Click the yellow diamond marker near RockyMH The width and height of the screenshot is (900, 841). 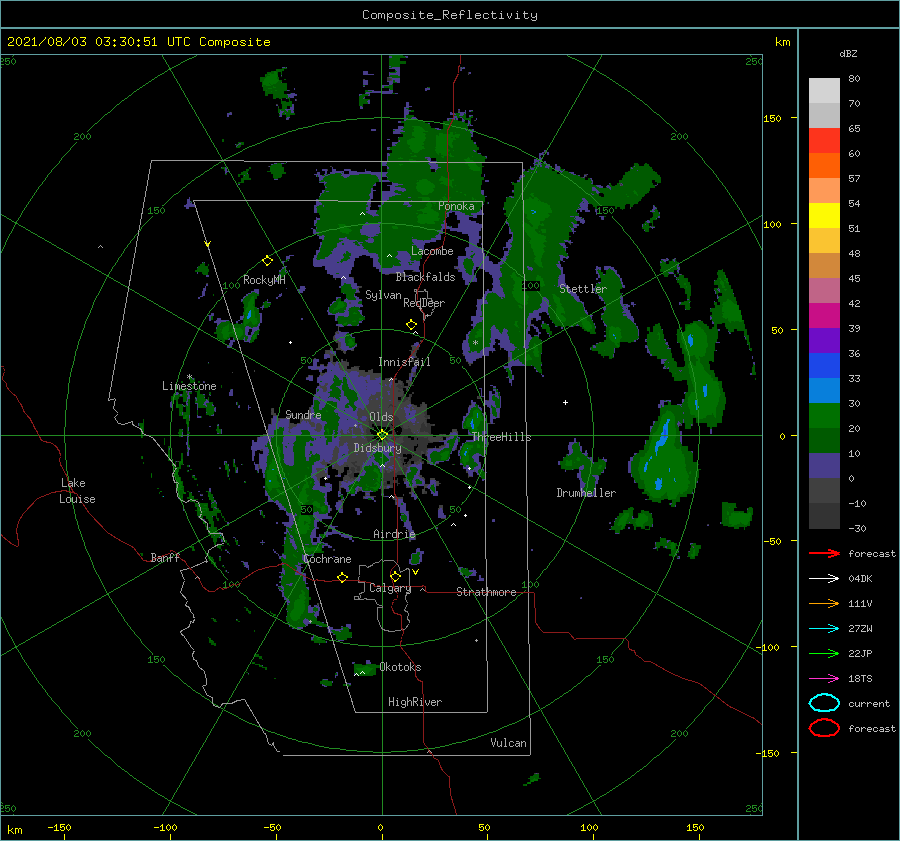tap(267, 261)
